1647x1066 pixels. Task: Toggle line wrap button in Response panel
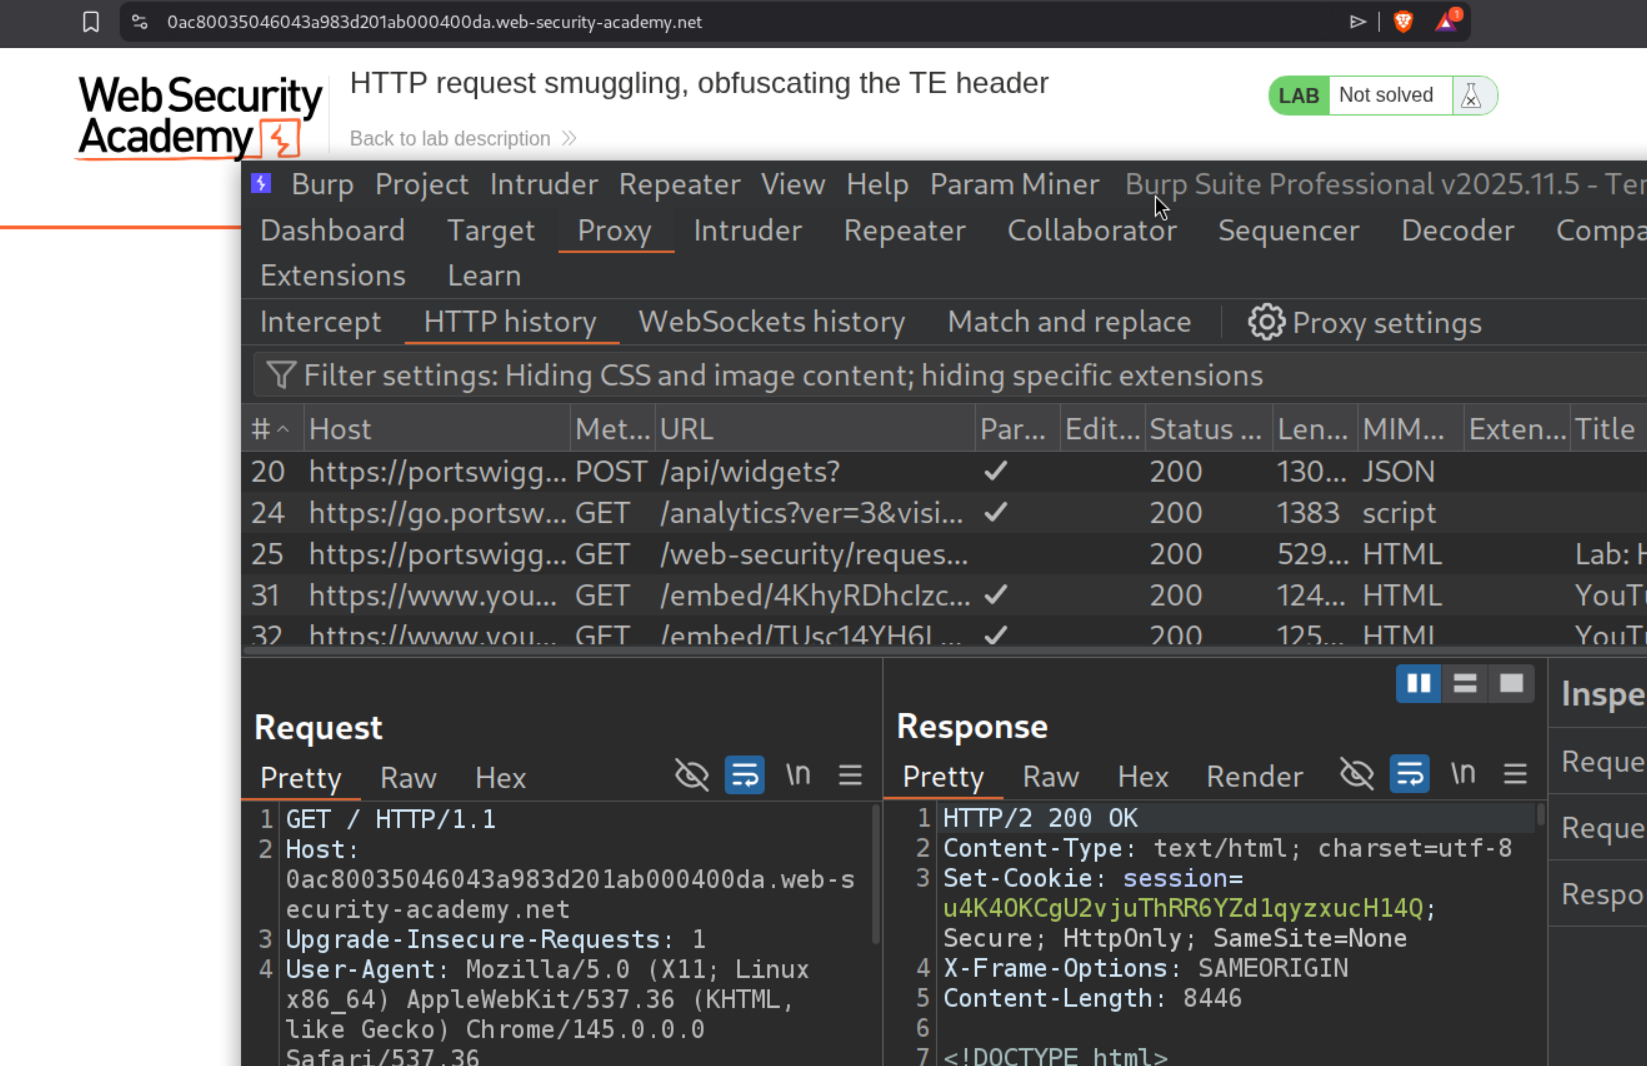[x=1409, y=775]
